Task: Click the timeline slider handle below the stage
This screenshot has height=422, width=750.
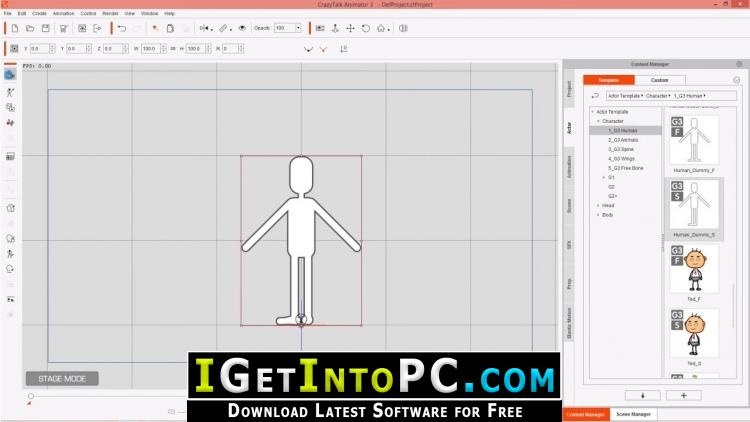Action: click(30, 396)
